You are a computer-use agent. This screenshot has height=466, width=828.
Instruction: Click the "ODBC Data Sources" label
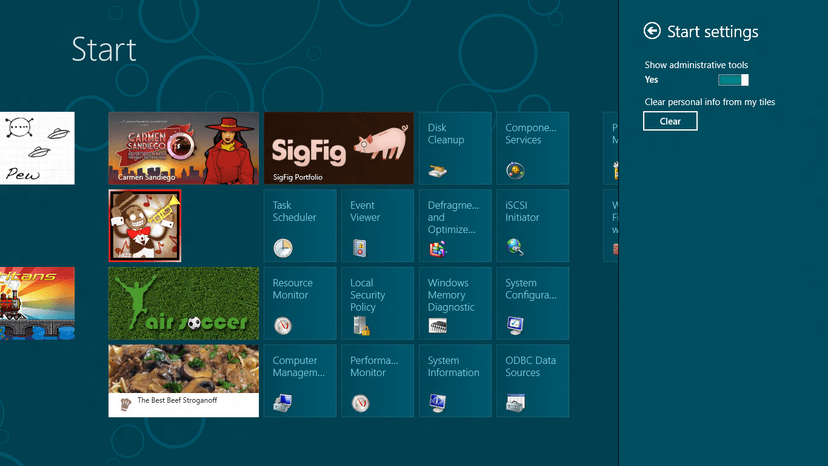[x=530, y=367]
